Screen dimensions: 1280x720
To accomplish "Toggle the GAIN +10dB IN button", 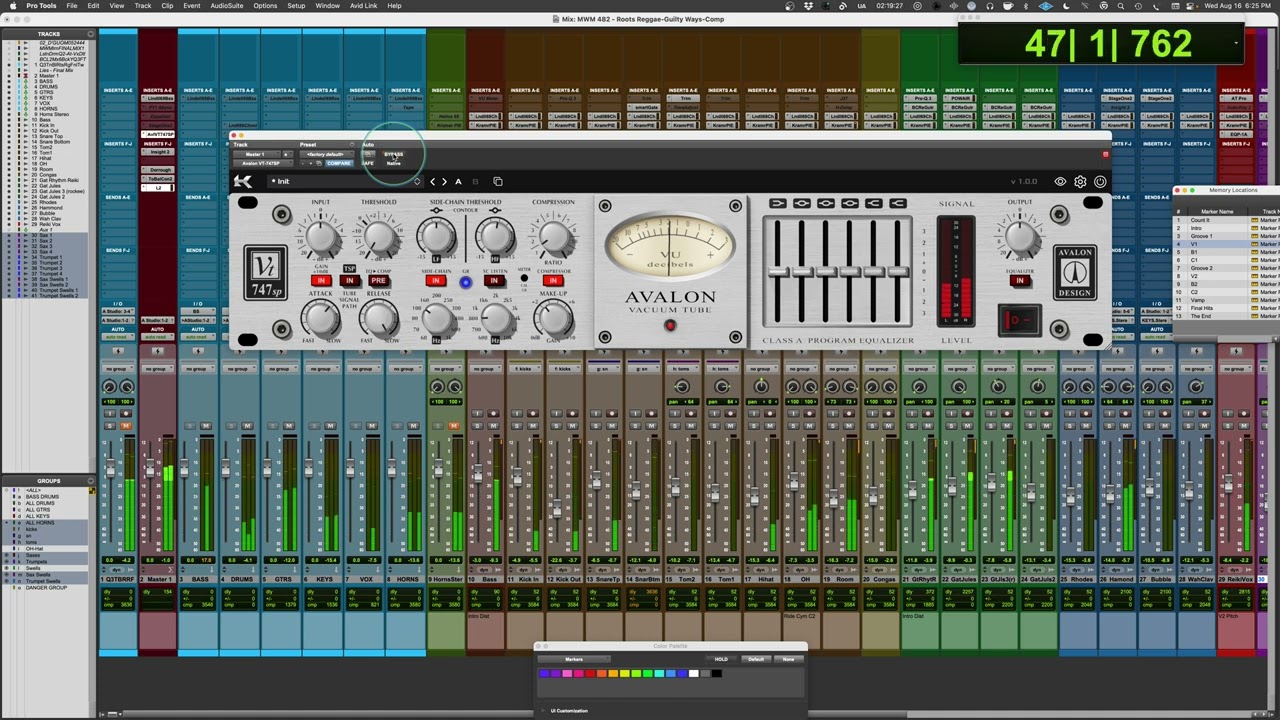I will click(321, 281).
